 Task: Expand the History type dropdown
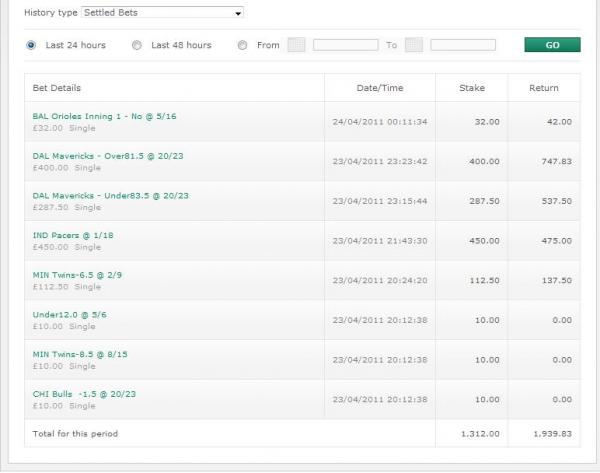162,13
